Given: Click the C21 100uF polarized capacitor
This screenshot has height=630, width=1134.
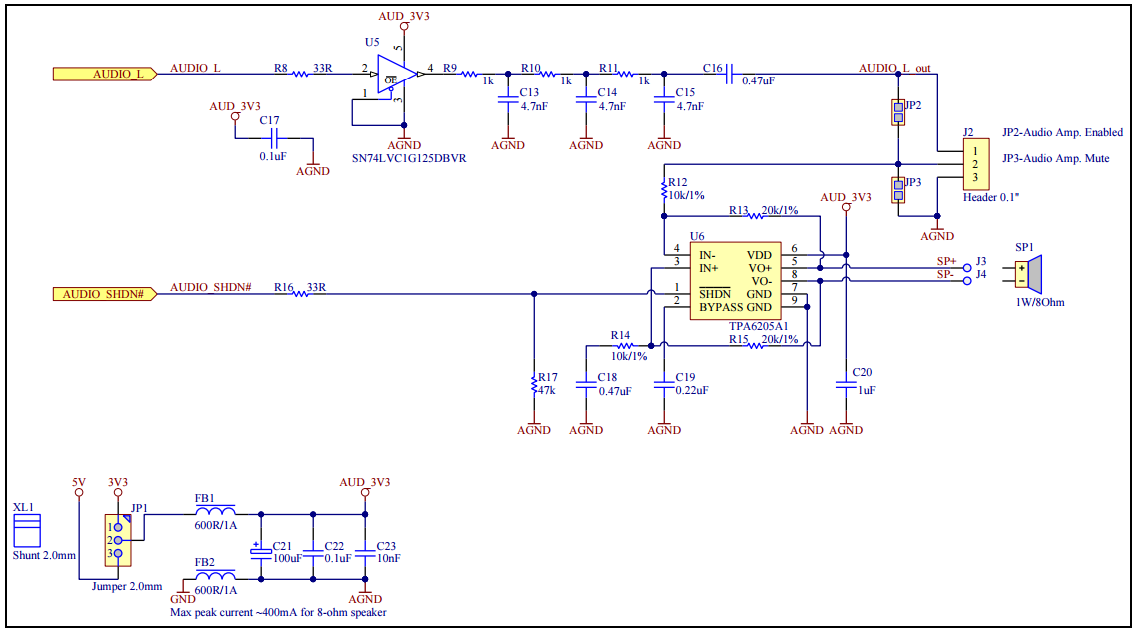Looking at the screenshot, I should click(x=261, y=549).
